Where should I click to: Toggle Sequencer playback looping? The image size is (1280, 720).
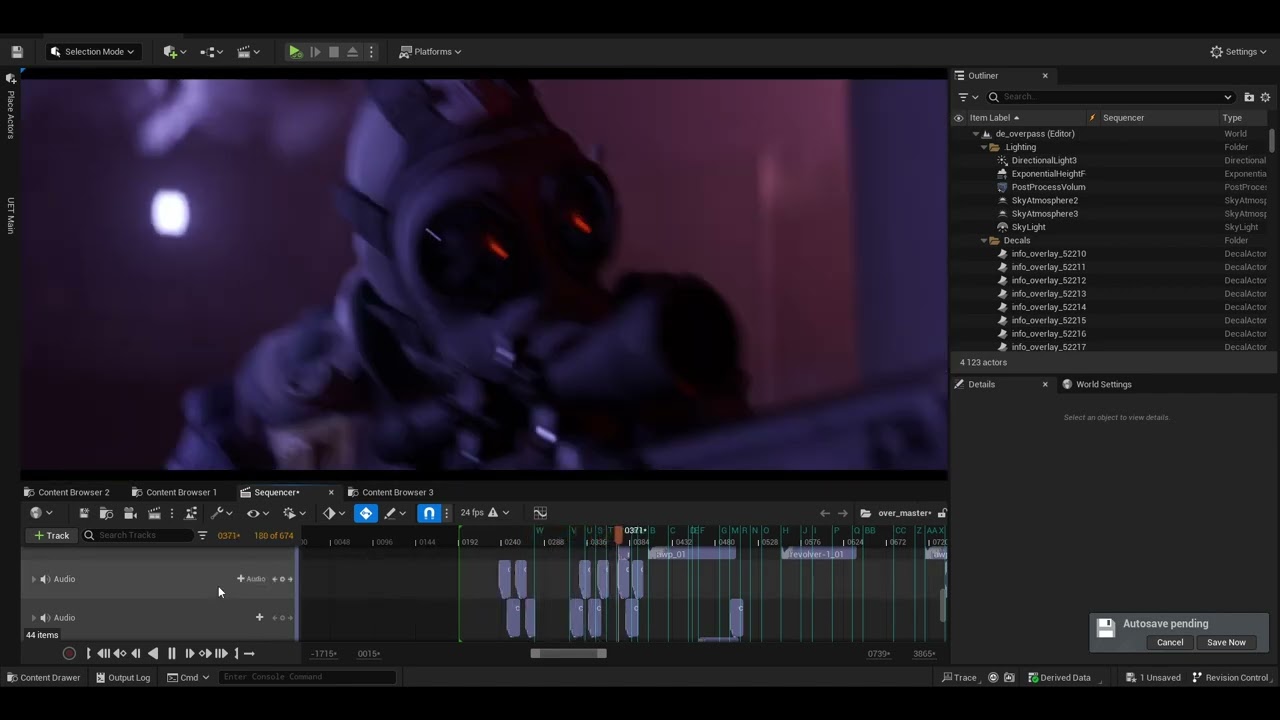click(249, 654)
